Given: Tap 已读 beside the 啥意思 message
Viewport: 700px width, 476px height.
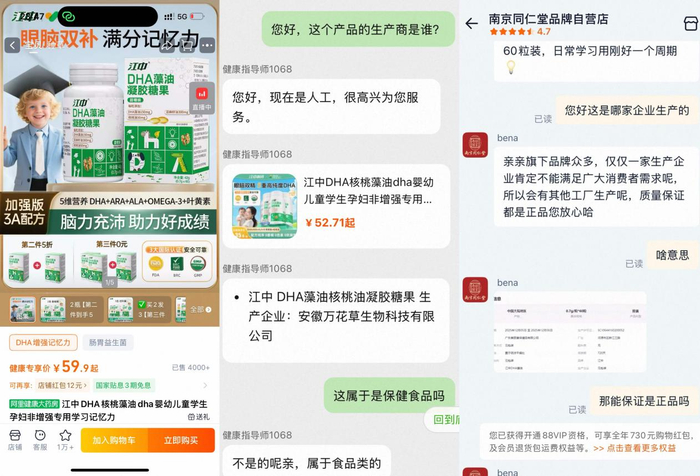Looking at the screenshot, I should [x=634, y=264].
